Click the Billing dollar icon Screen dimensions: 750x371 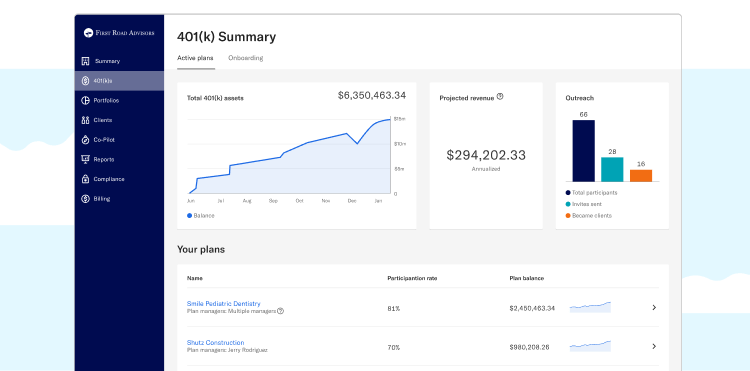[86, 198]
